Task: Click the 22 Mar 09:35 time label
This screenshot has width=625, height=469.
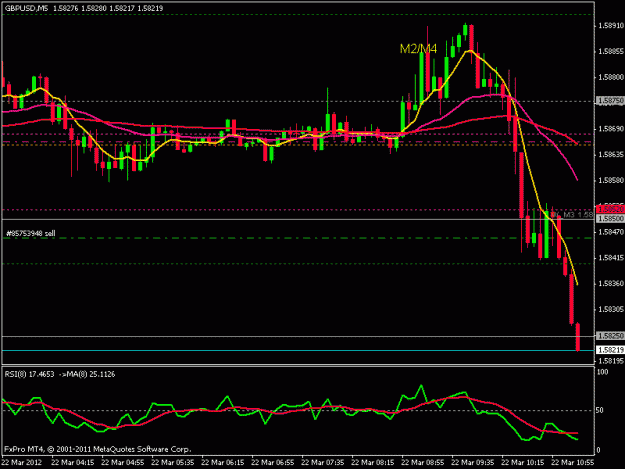Action: coord(473,463)
